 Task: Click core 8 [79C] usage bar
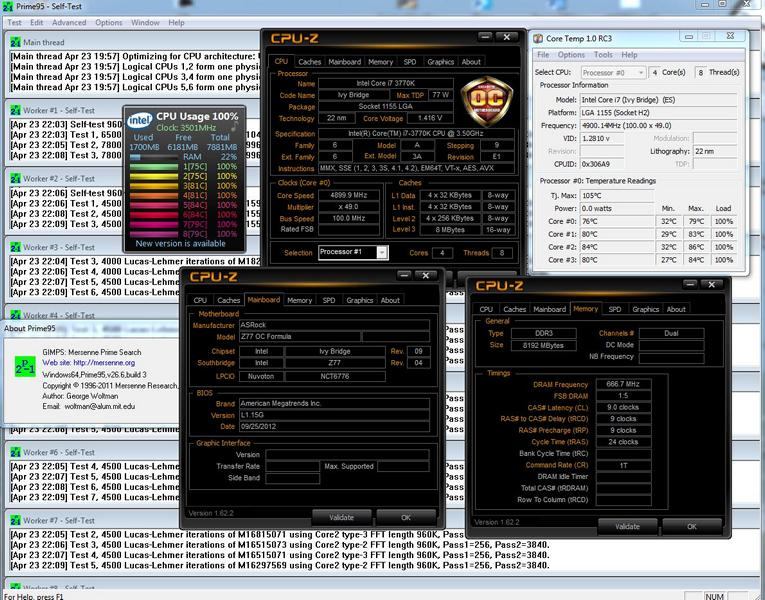click(x=154, y=234)
